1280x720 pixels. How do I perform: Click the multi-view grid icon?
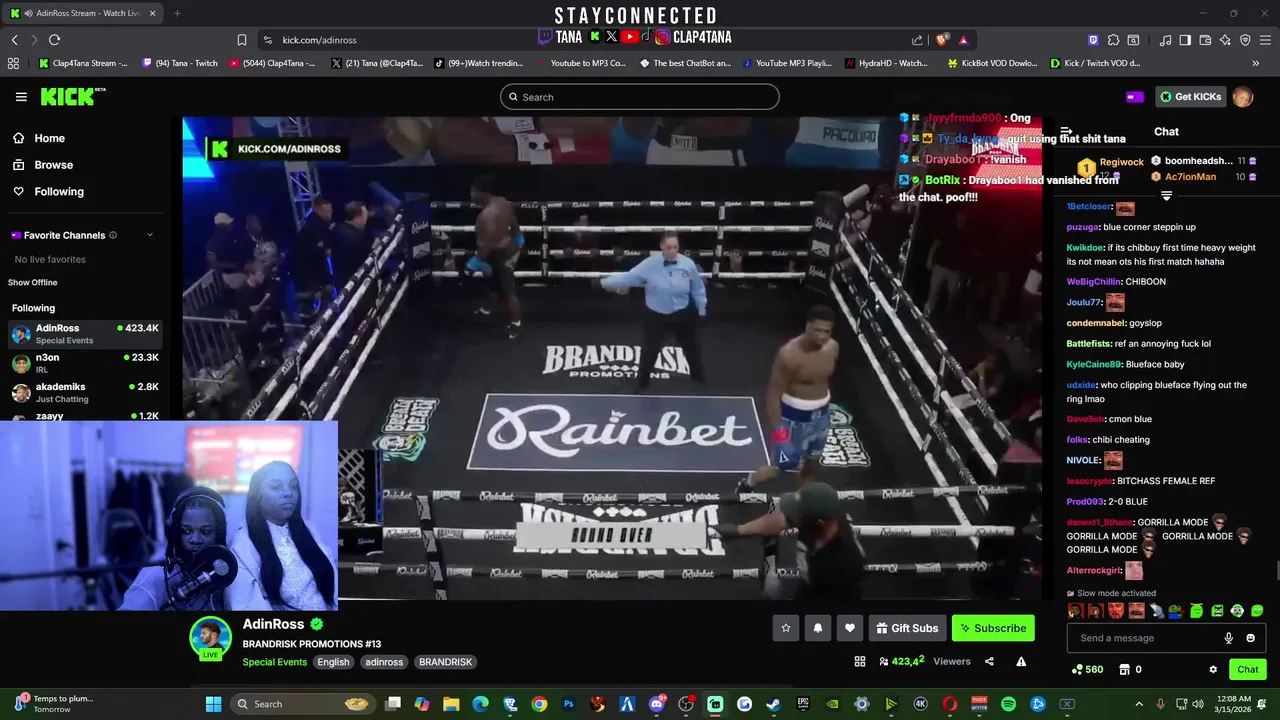(859, 661)
